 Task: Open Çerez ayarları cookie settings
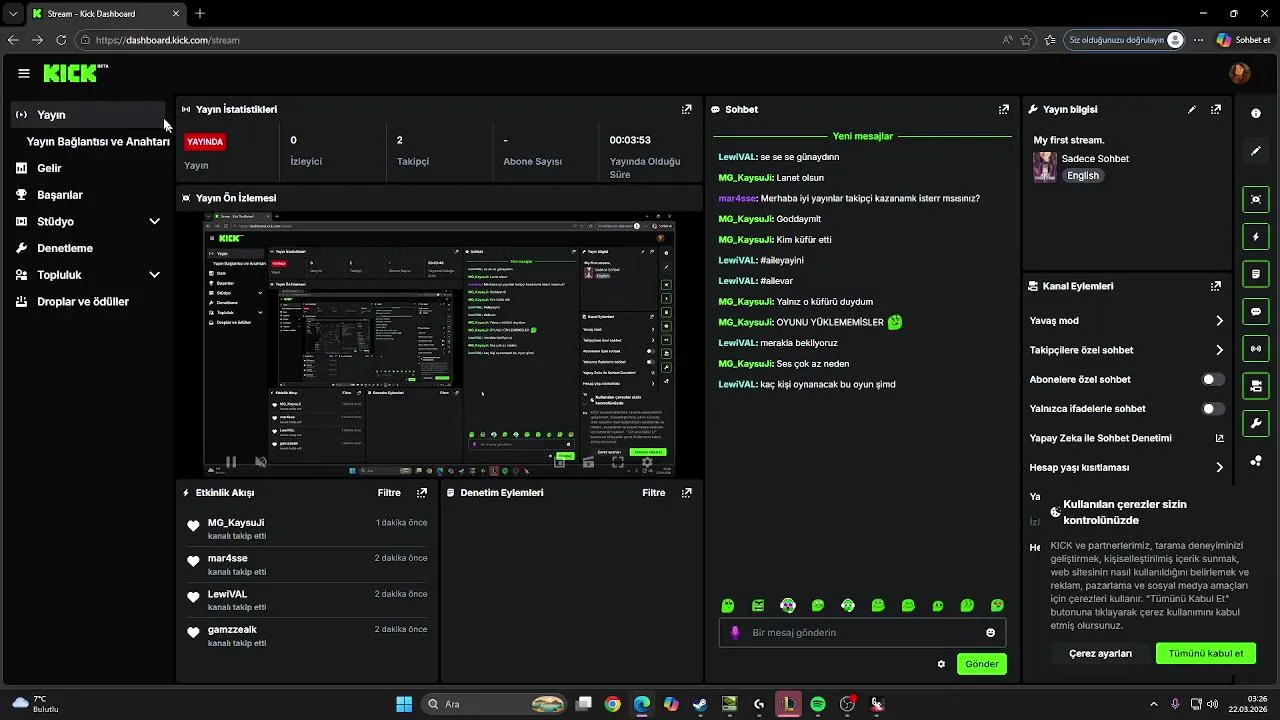tap(1100, 653)
